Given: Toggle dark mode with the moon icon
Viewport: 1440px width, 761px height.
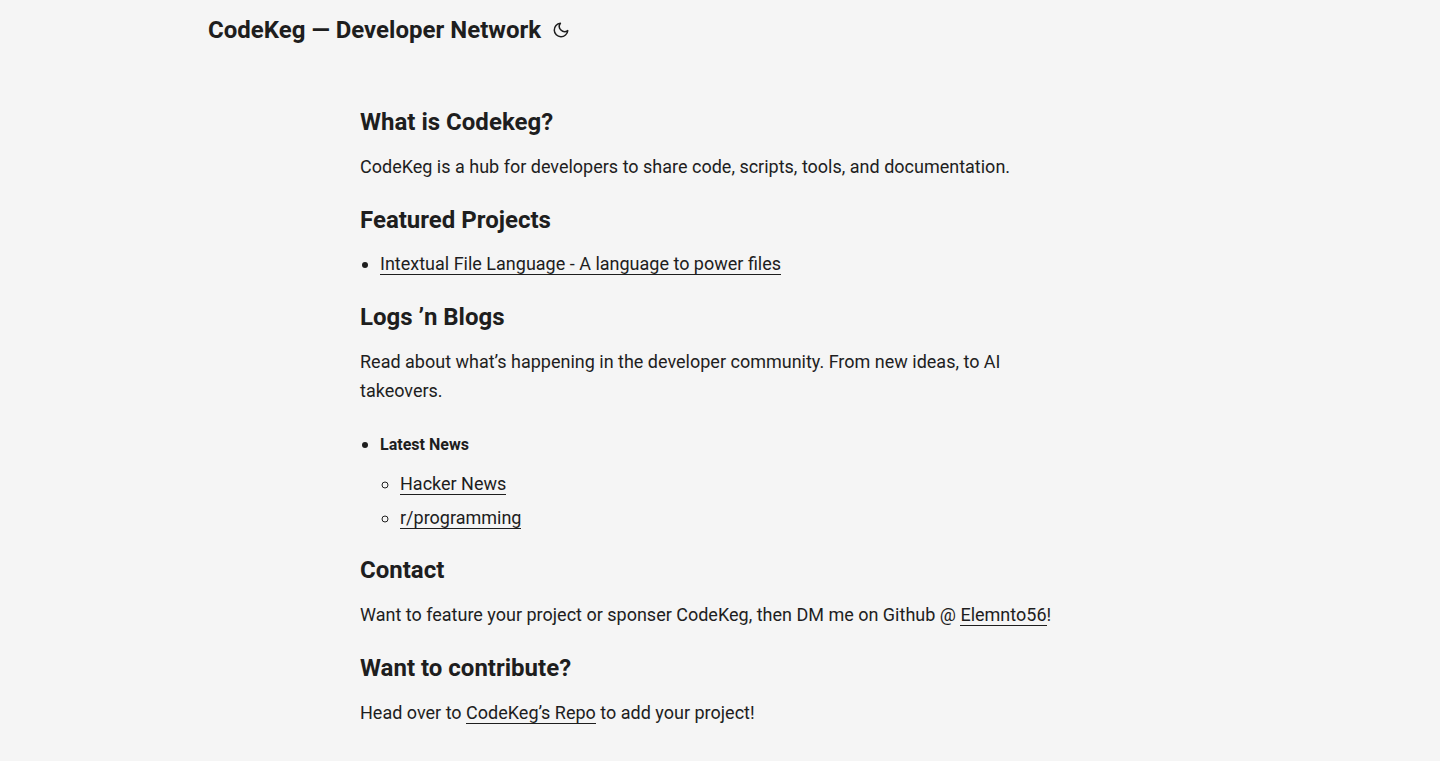Looking at the screenshot, I should click(x=561, y=30).
